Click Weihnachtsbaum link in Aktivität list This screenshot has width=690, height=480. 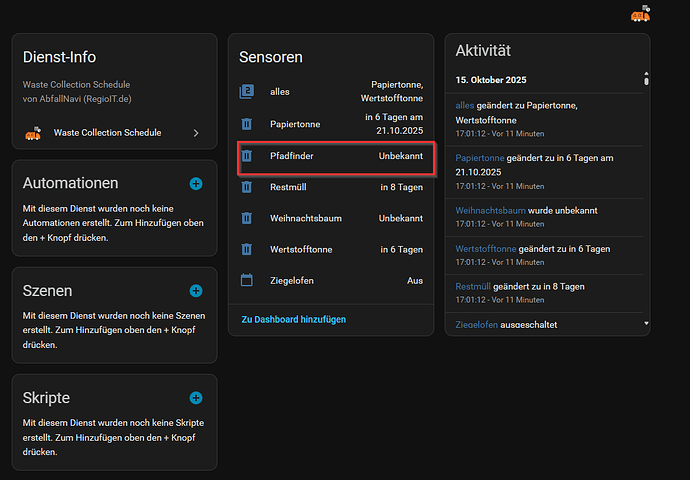point(490,210)
